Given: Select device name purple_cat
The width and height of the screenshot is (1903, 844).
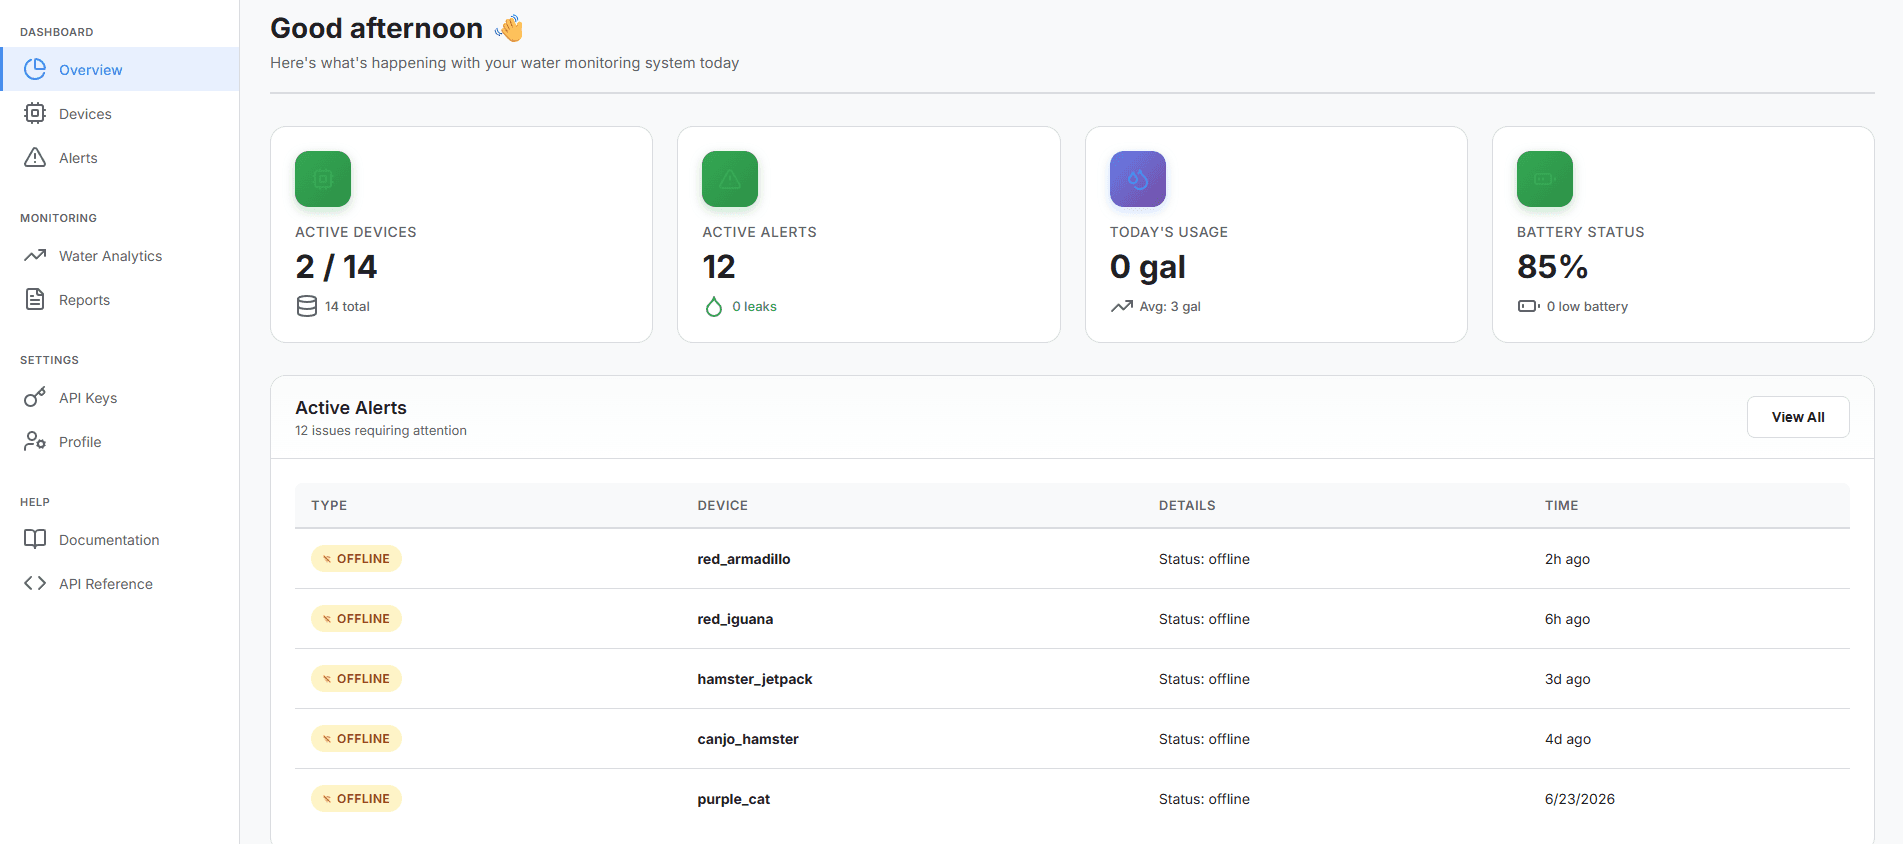Looking at the screenshot, I should pyautogui.click(x=734, y=799).
